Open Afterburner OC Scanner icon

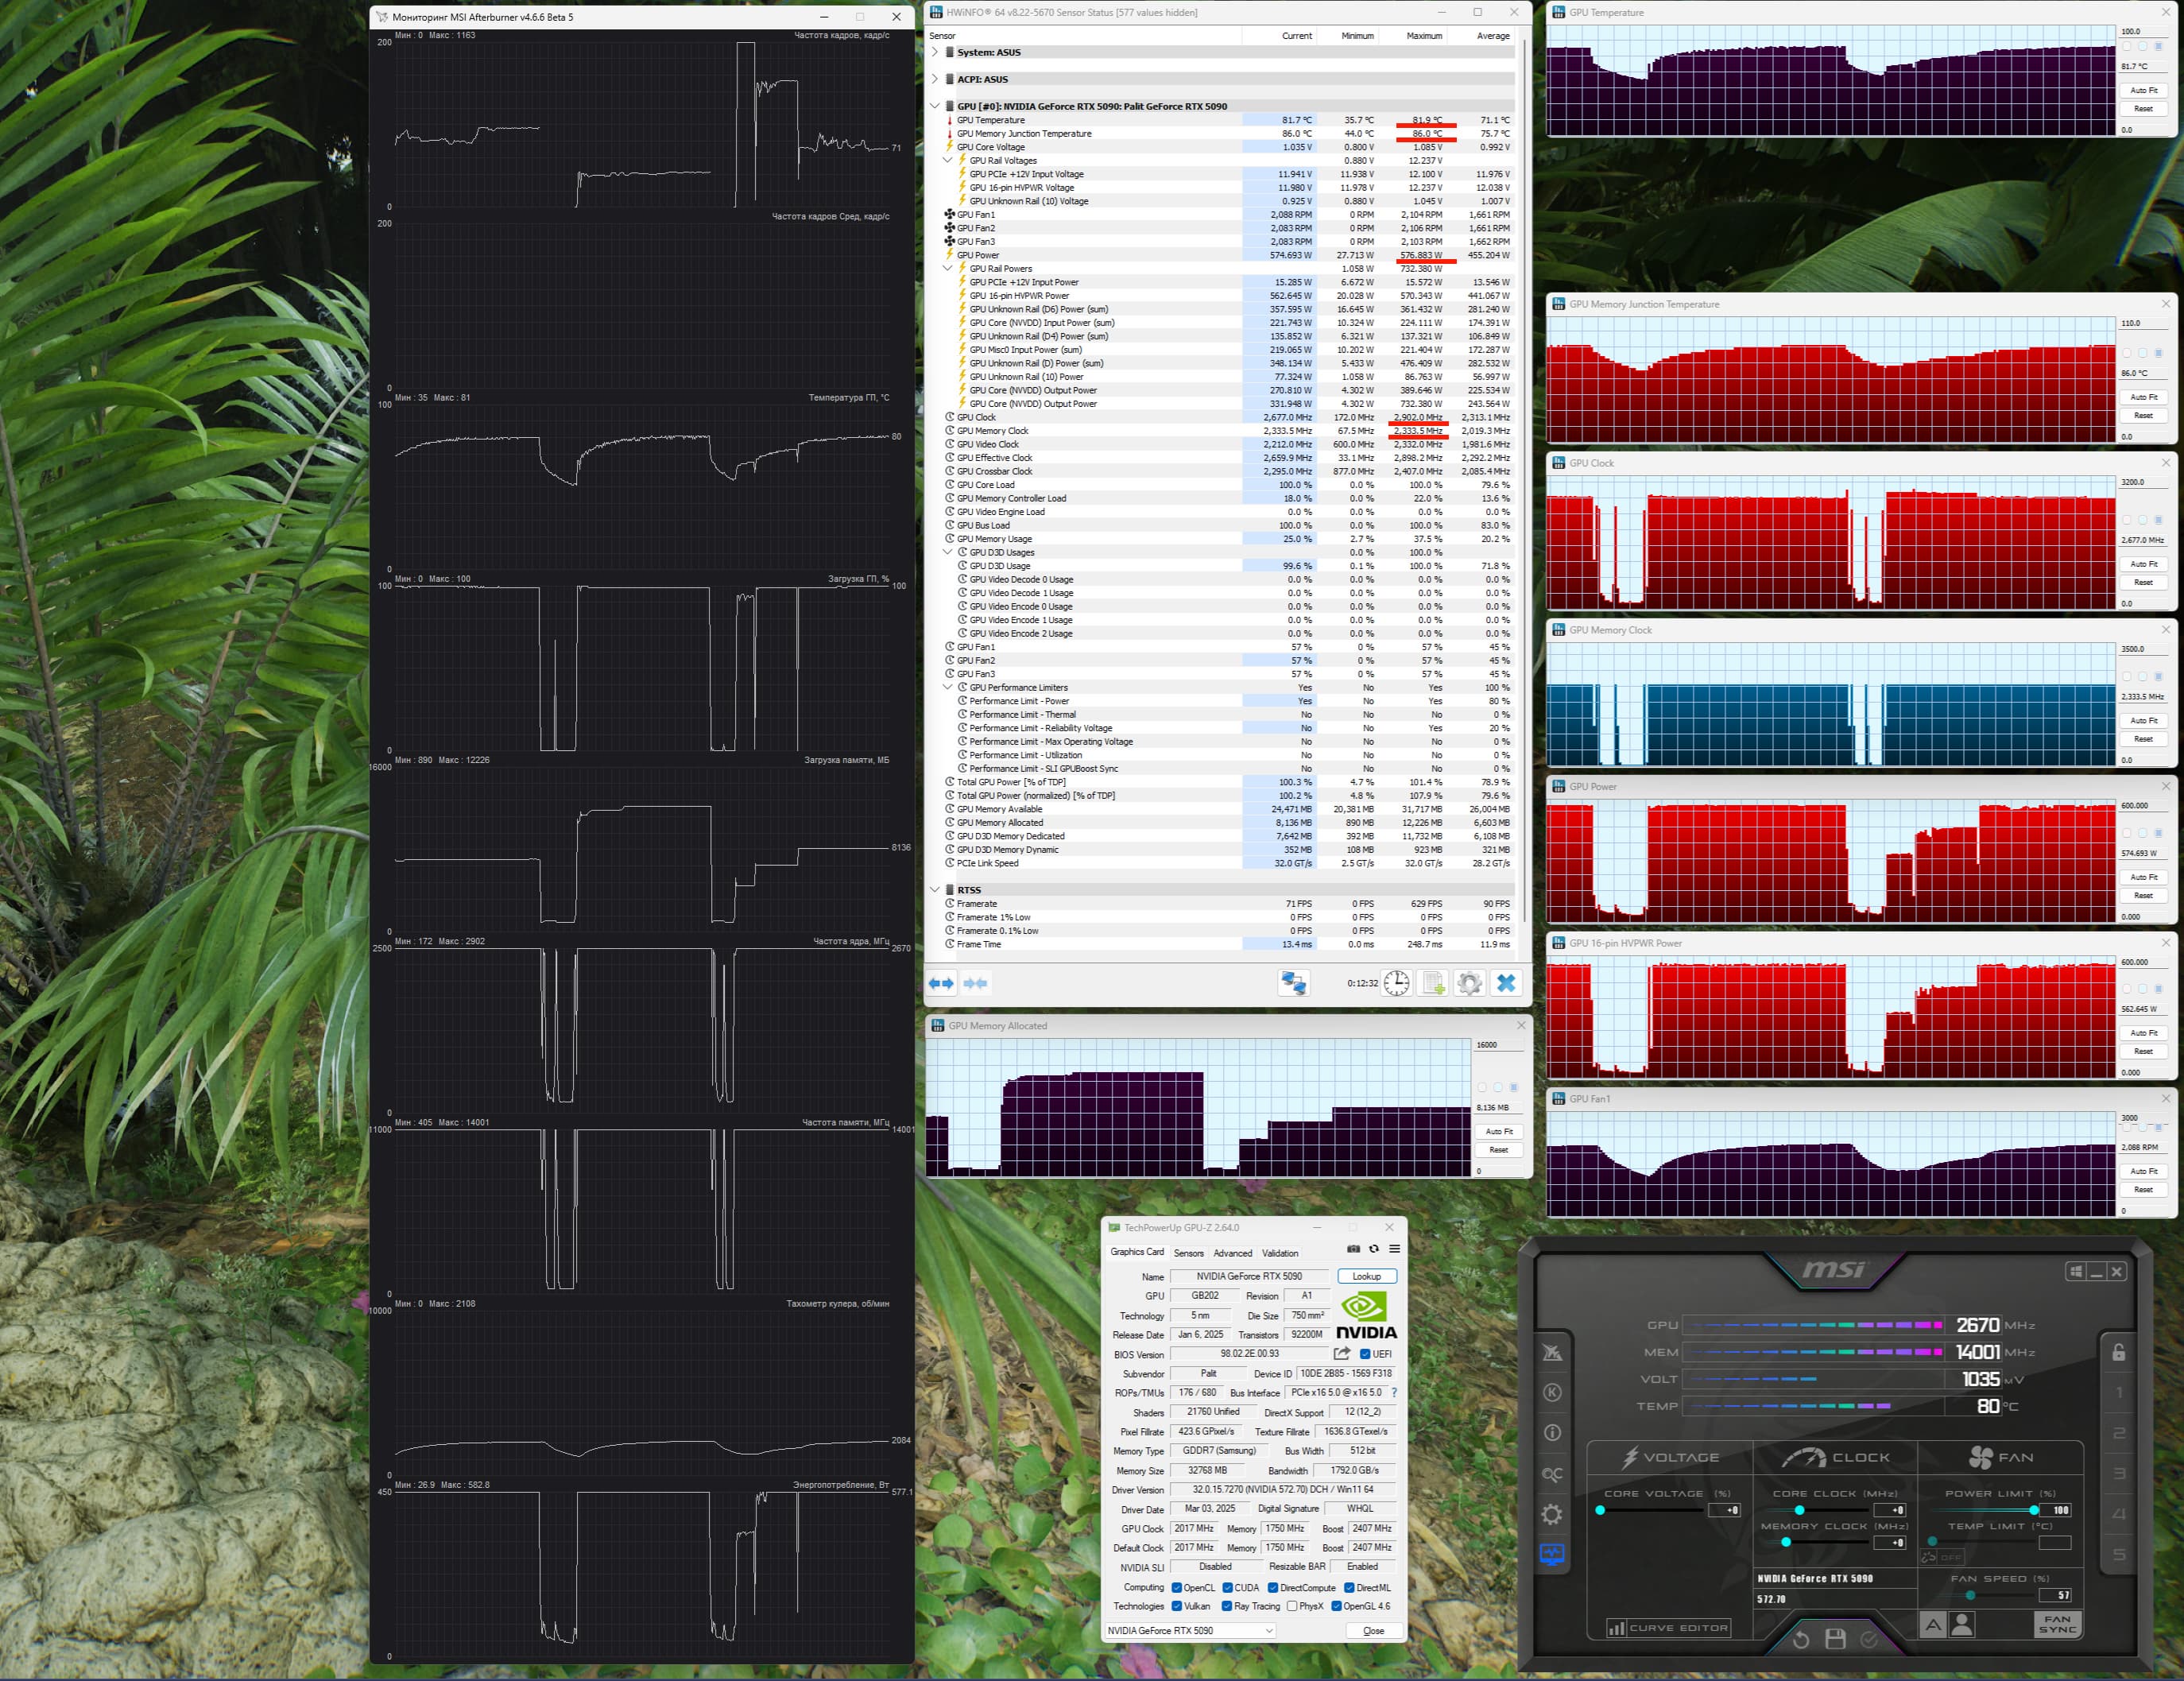[x=1552, y=1474]
